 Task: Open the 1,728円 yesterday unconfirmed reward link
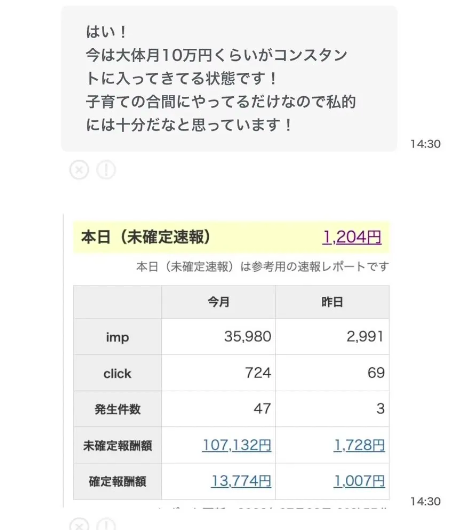[359, 445]
